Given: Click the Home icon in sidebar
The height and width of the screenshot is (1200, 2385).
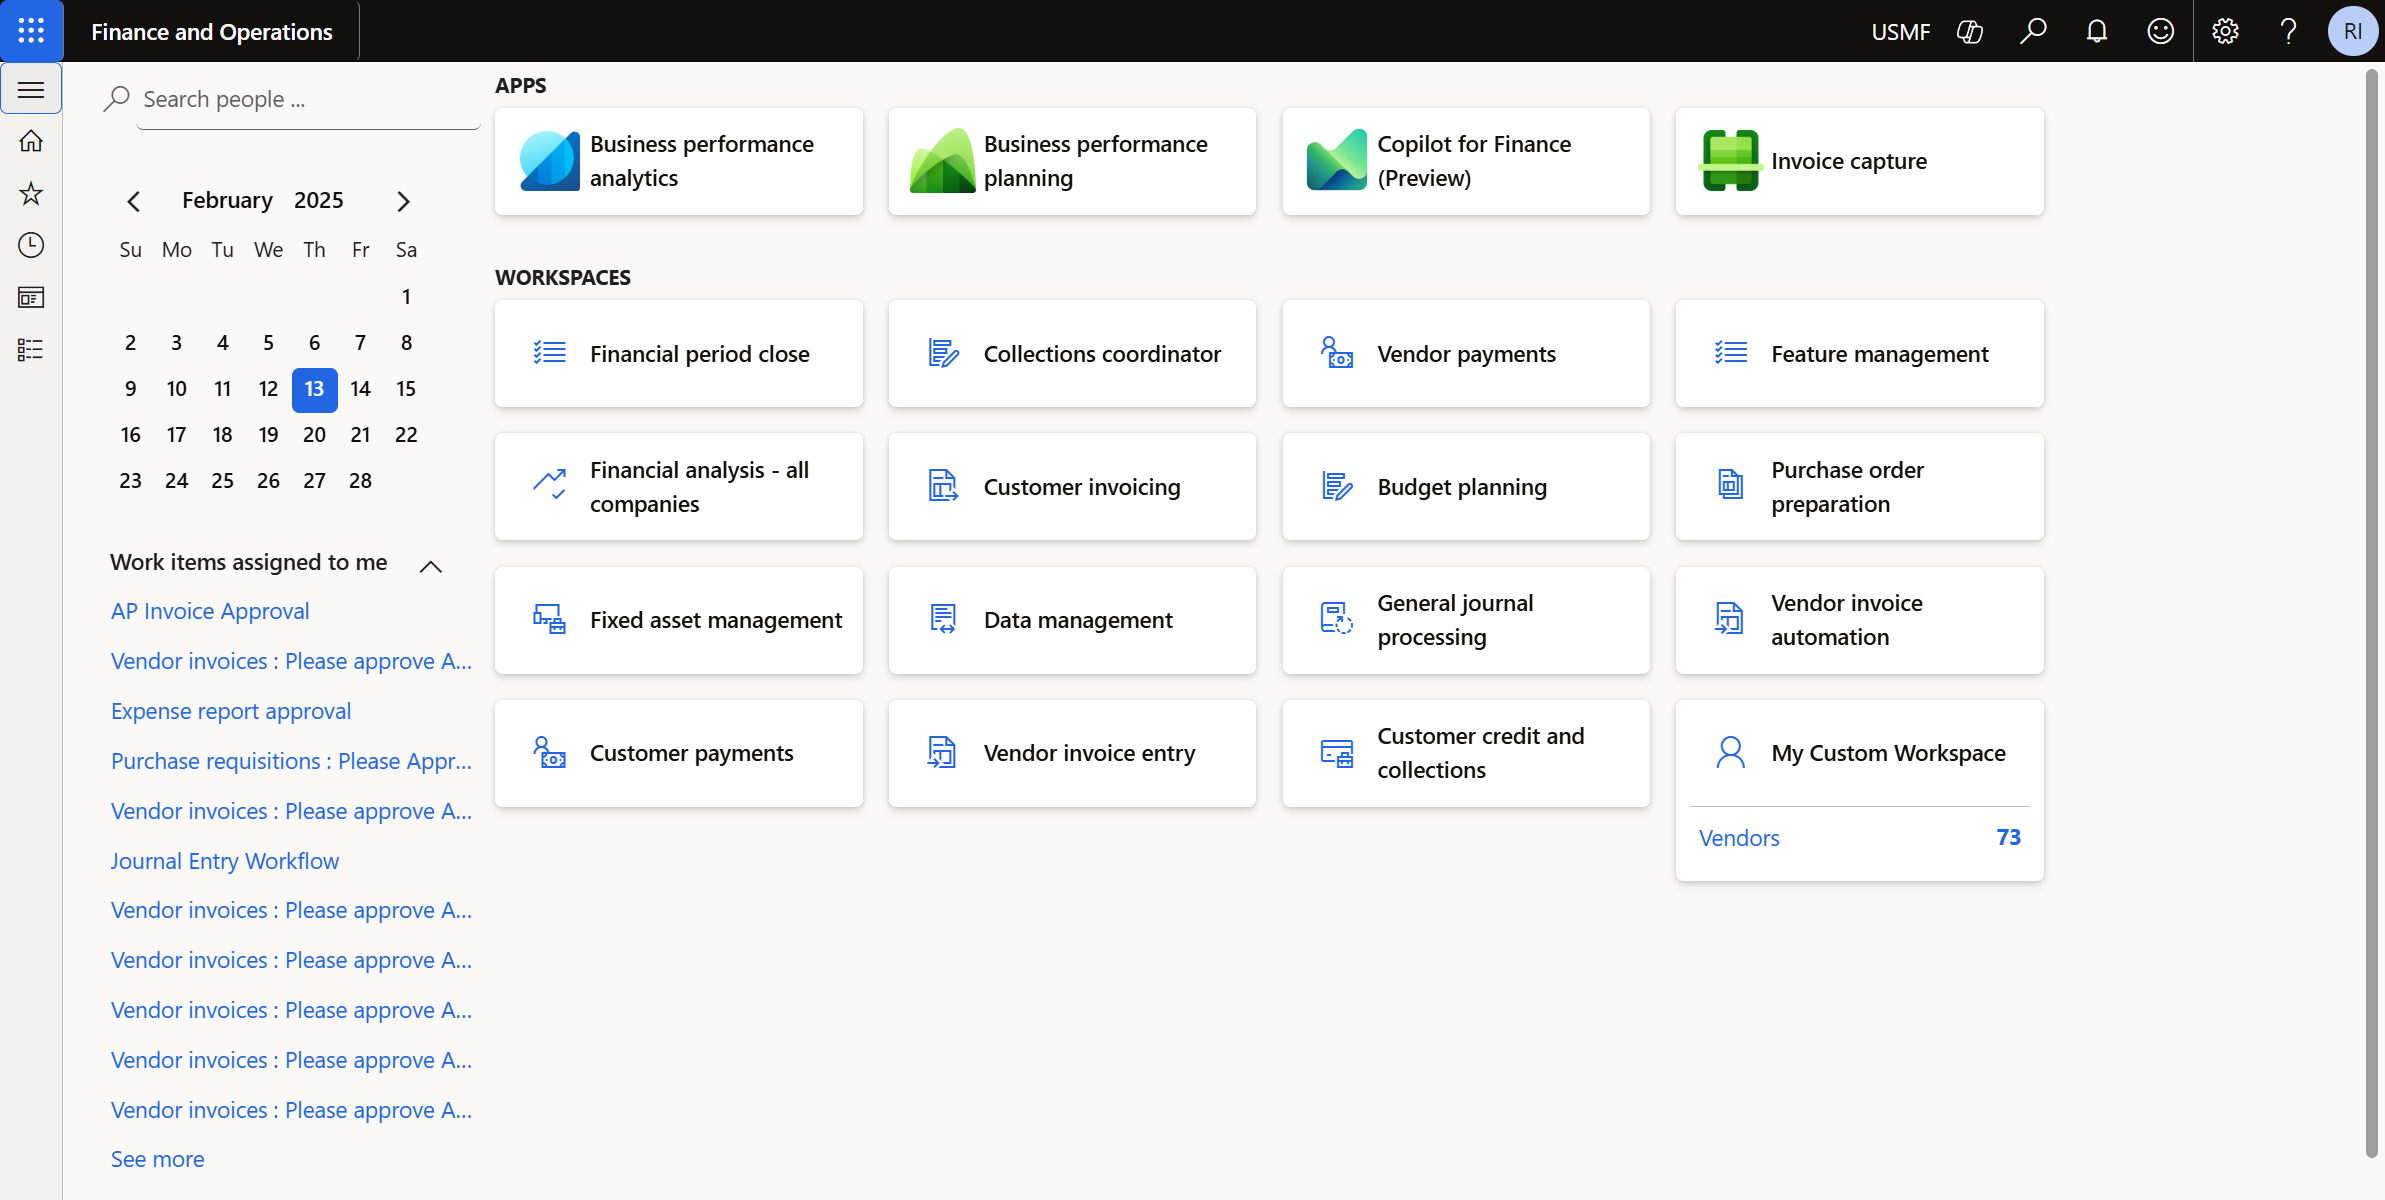Looking at the screenshot, I should pos(31,141).
